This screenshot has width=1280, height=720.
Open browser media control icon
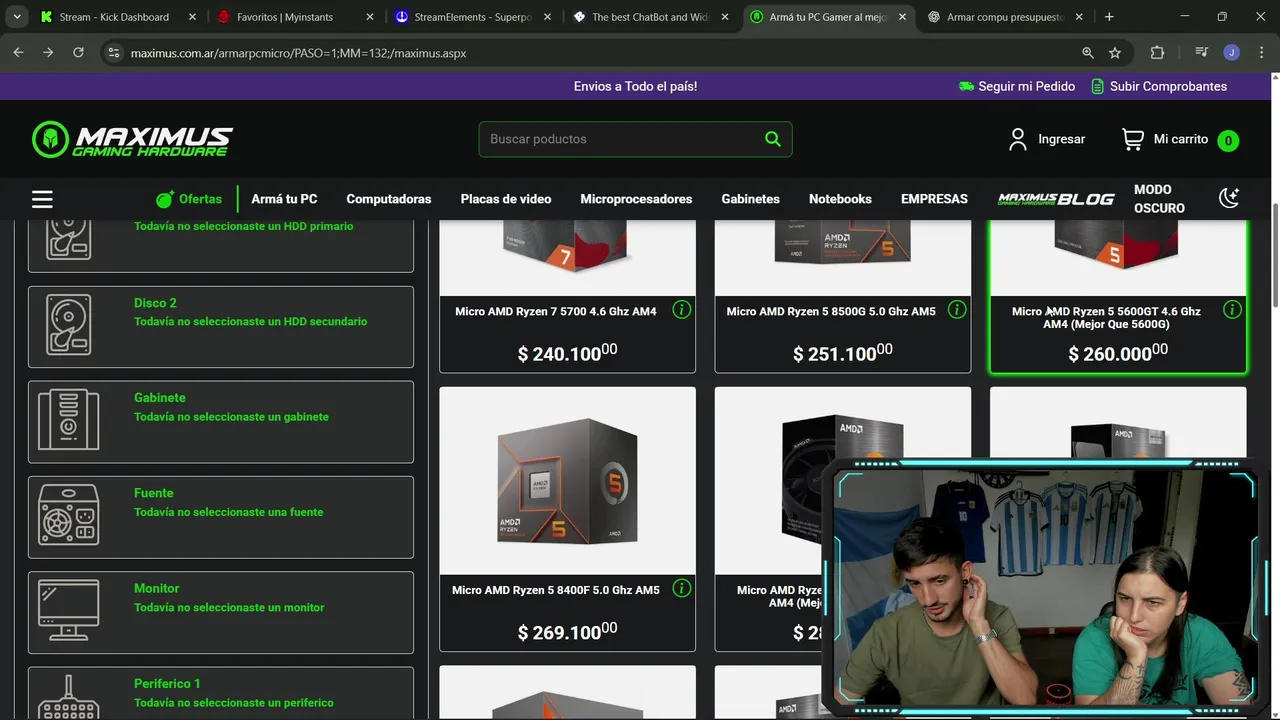click(x=1201, y=53)
